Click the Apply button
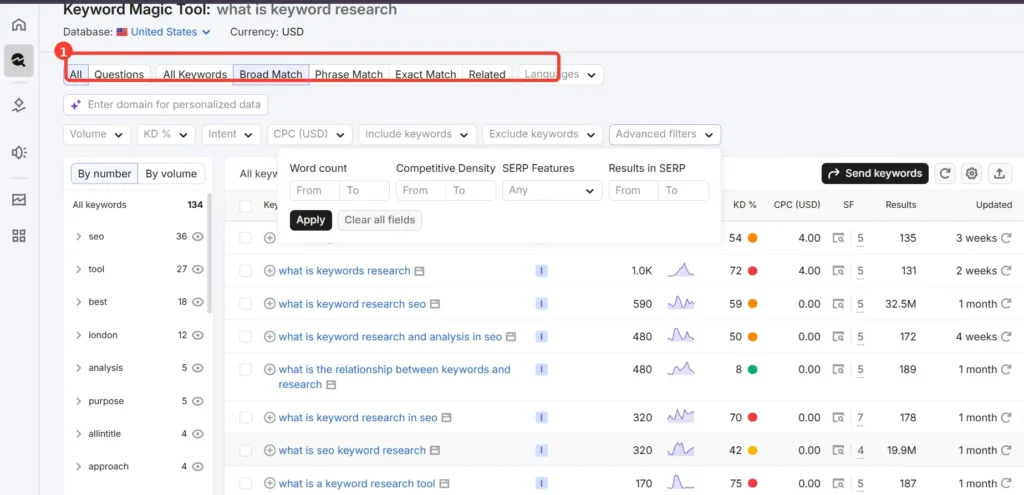Screen dimensions: 1024x495 point(311,220)
